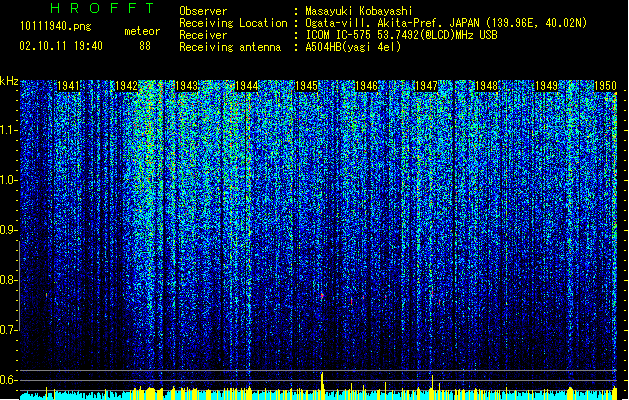Viewport: 629px width, 400px height.
Task: Click the meteor count 88
Action: coord(145,46)
